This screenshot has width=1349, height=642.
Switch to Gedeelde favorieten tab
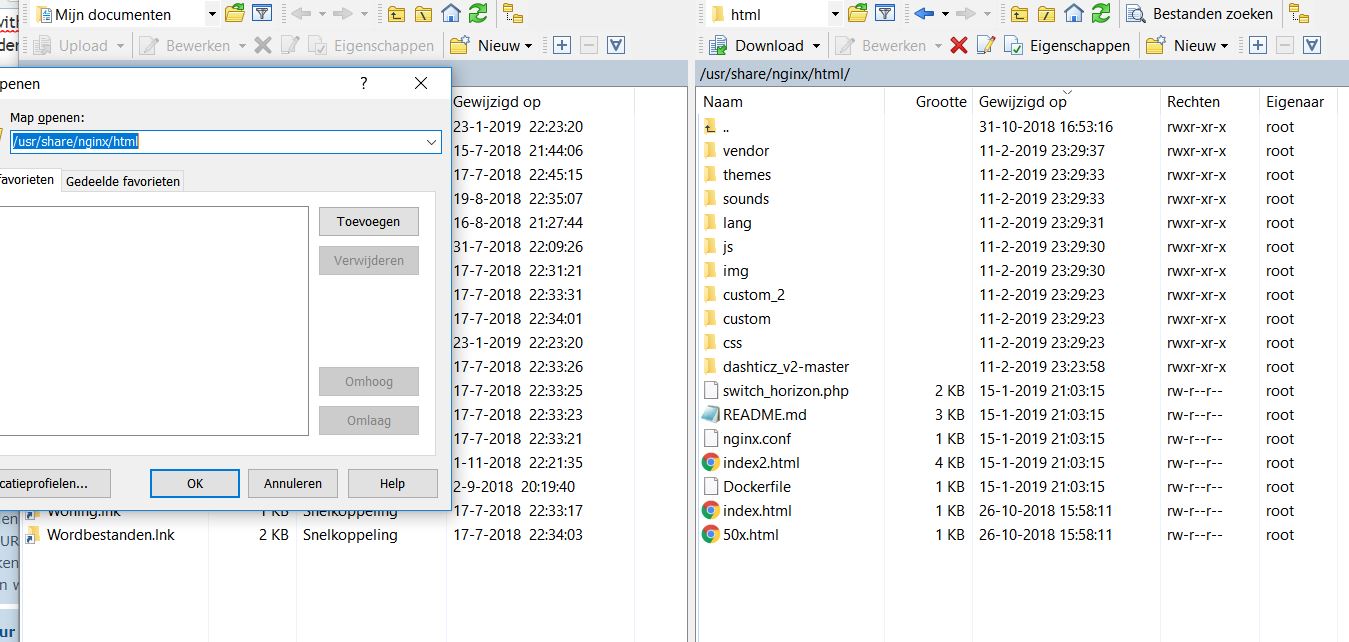point(123,181)
